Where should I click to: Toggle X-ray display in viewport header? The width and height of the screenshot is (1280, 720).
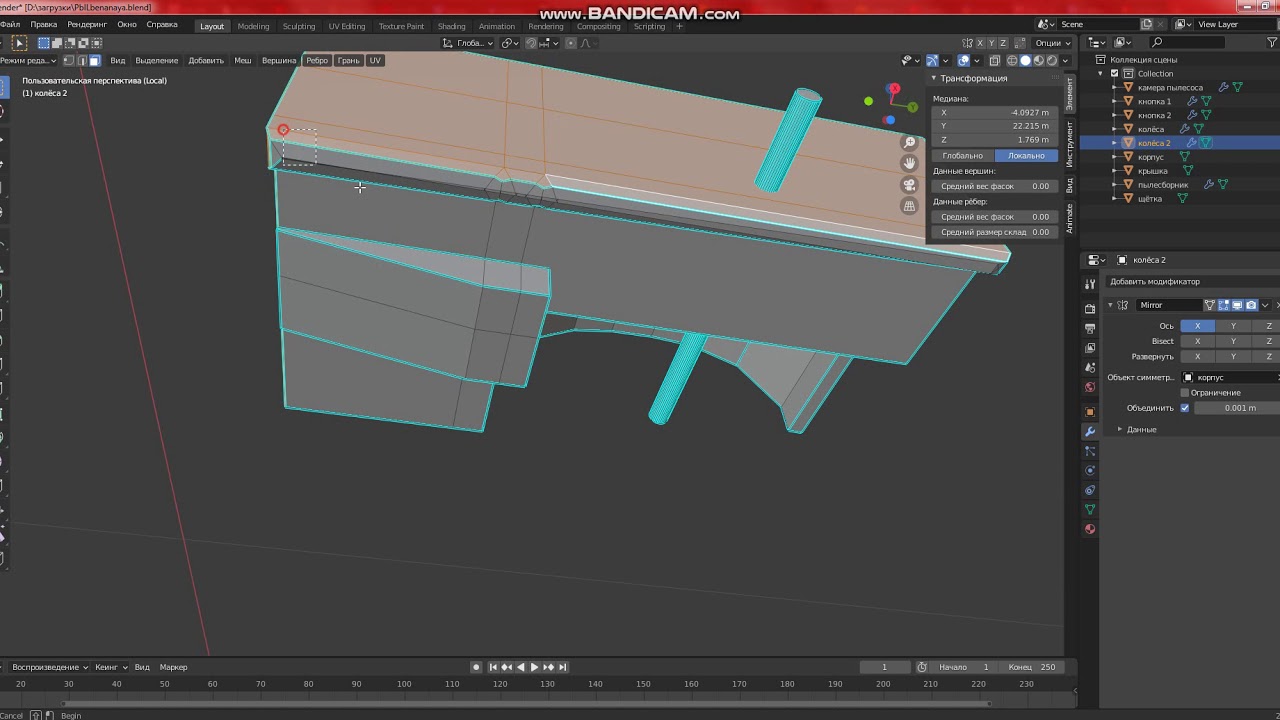pos(994,60)
